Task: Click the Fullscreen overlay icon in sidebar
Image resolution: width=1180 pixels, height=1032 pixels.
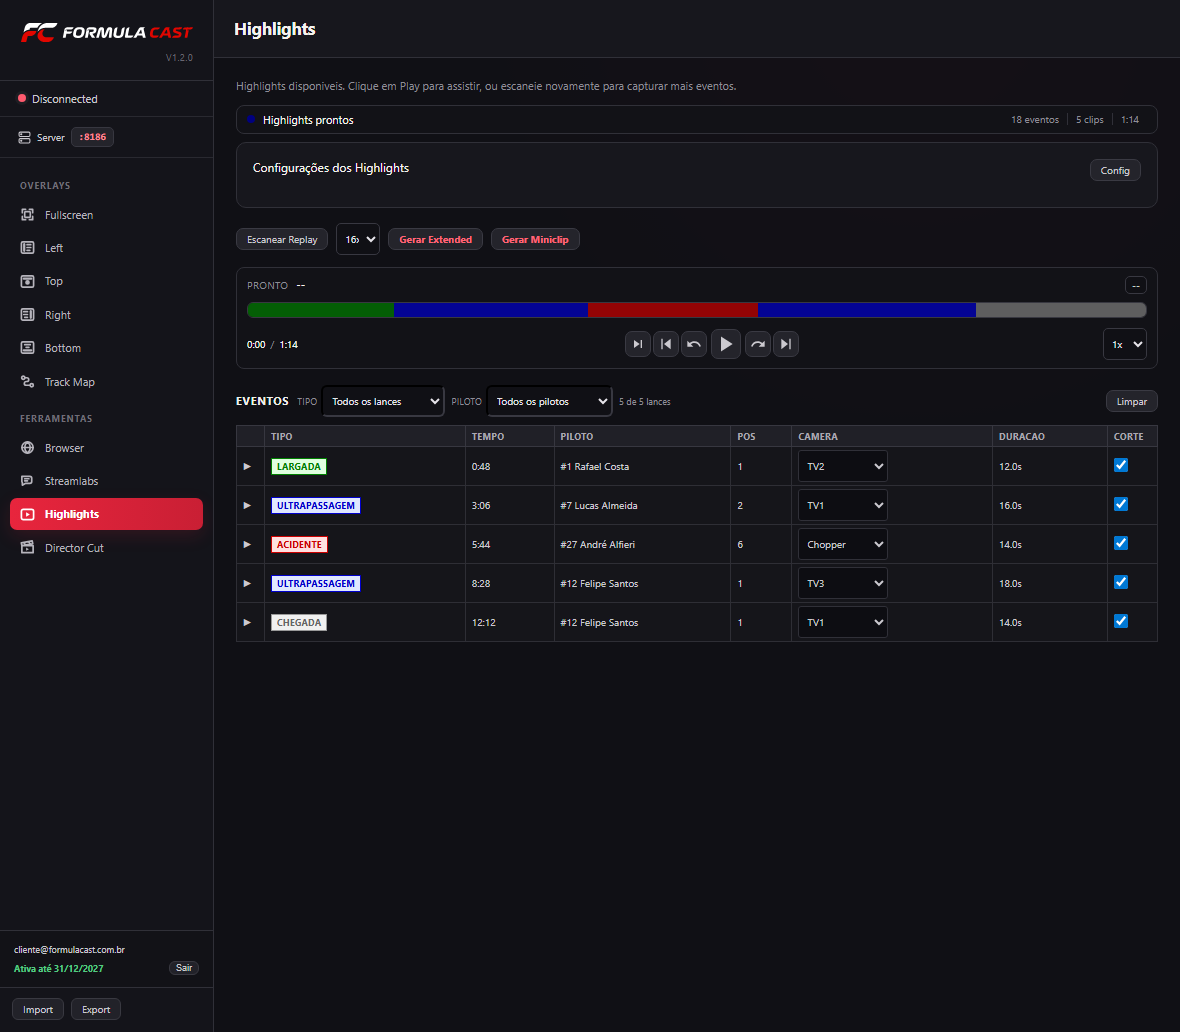Action: pyautogui.click(x=27, y=215)
